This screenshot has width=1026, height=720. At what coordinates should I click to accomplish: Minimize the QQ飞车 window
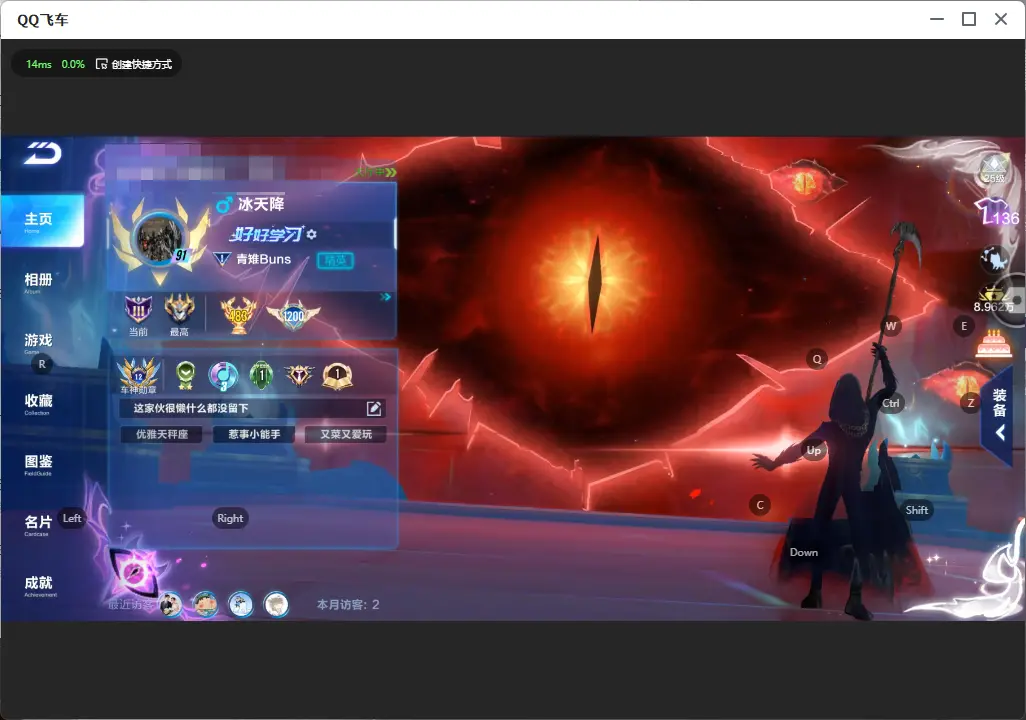tap(937, 20)
